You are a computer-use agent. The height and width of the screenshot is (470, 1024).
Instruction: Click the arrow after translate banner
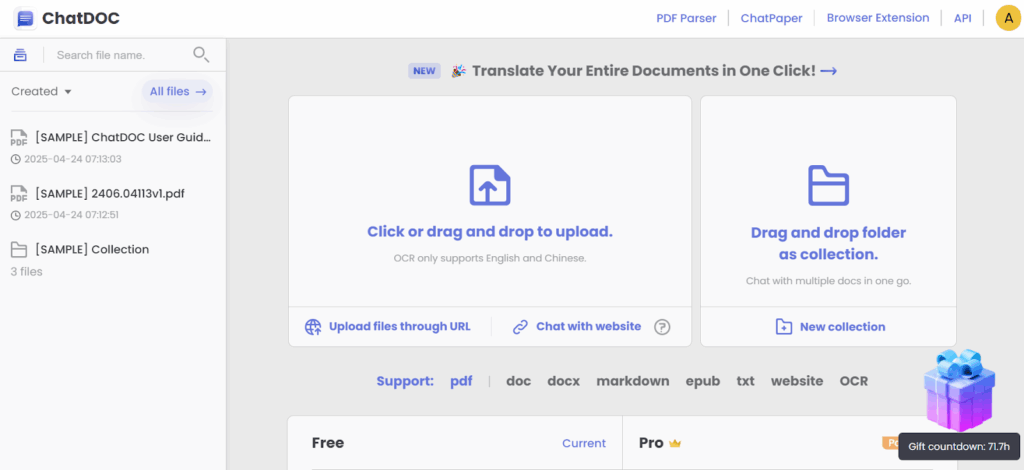(829, 70)
